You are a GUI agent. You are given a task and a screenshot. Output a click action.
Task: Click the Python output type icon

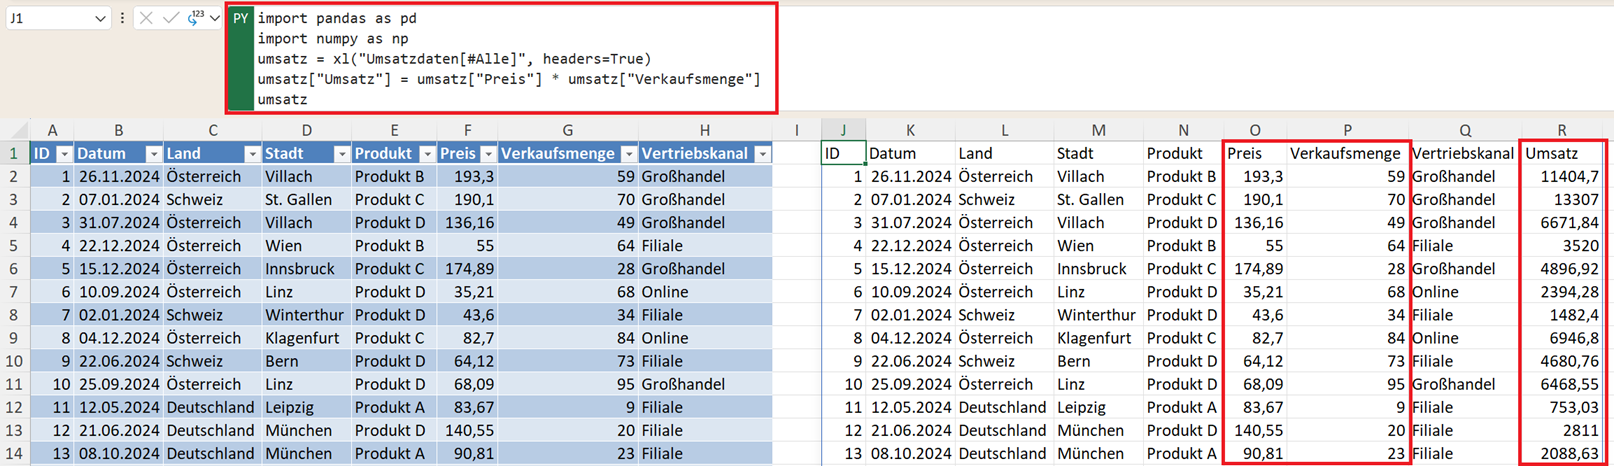point(195,18)
